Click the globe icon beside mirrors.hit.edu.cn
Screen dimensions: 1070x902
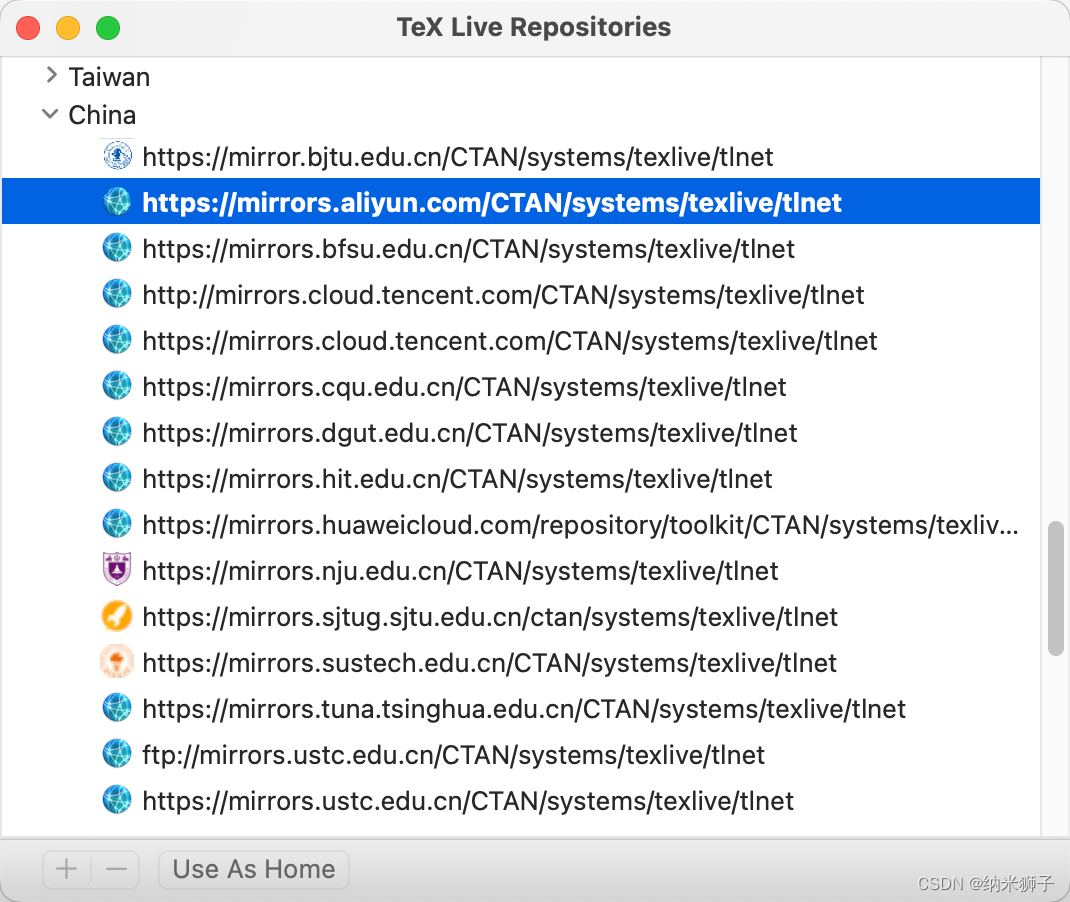coord(117,478)
